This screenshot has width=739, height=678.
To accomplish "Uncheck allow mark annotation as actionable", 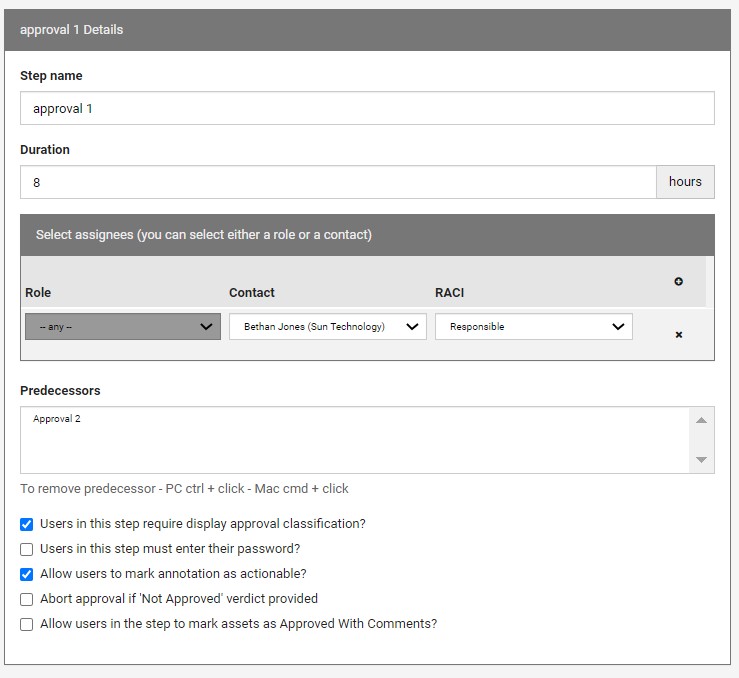I will click(27, 574).
